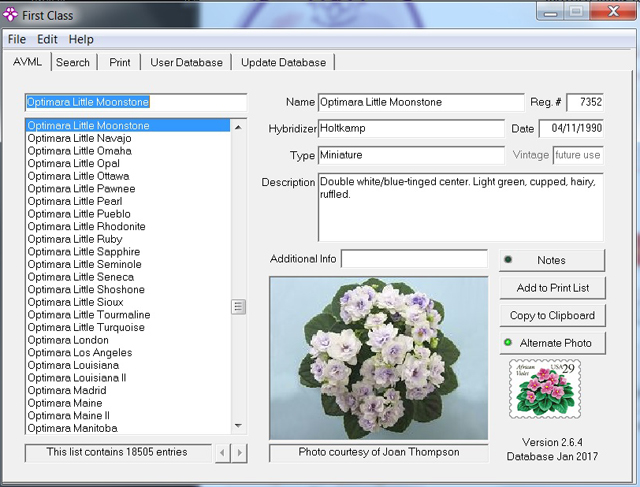This screenshot has width=640, height=487.
Task: Switch to the Search tab
Action: [x=73, y=62]
